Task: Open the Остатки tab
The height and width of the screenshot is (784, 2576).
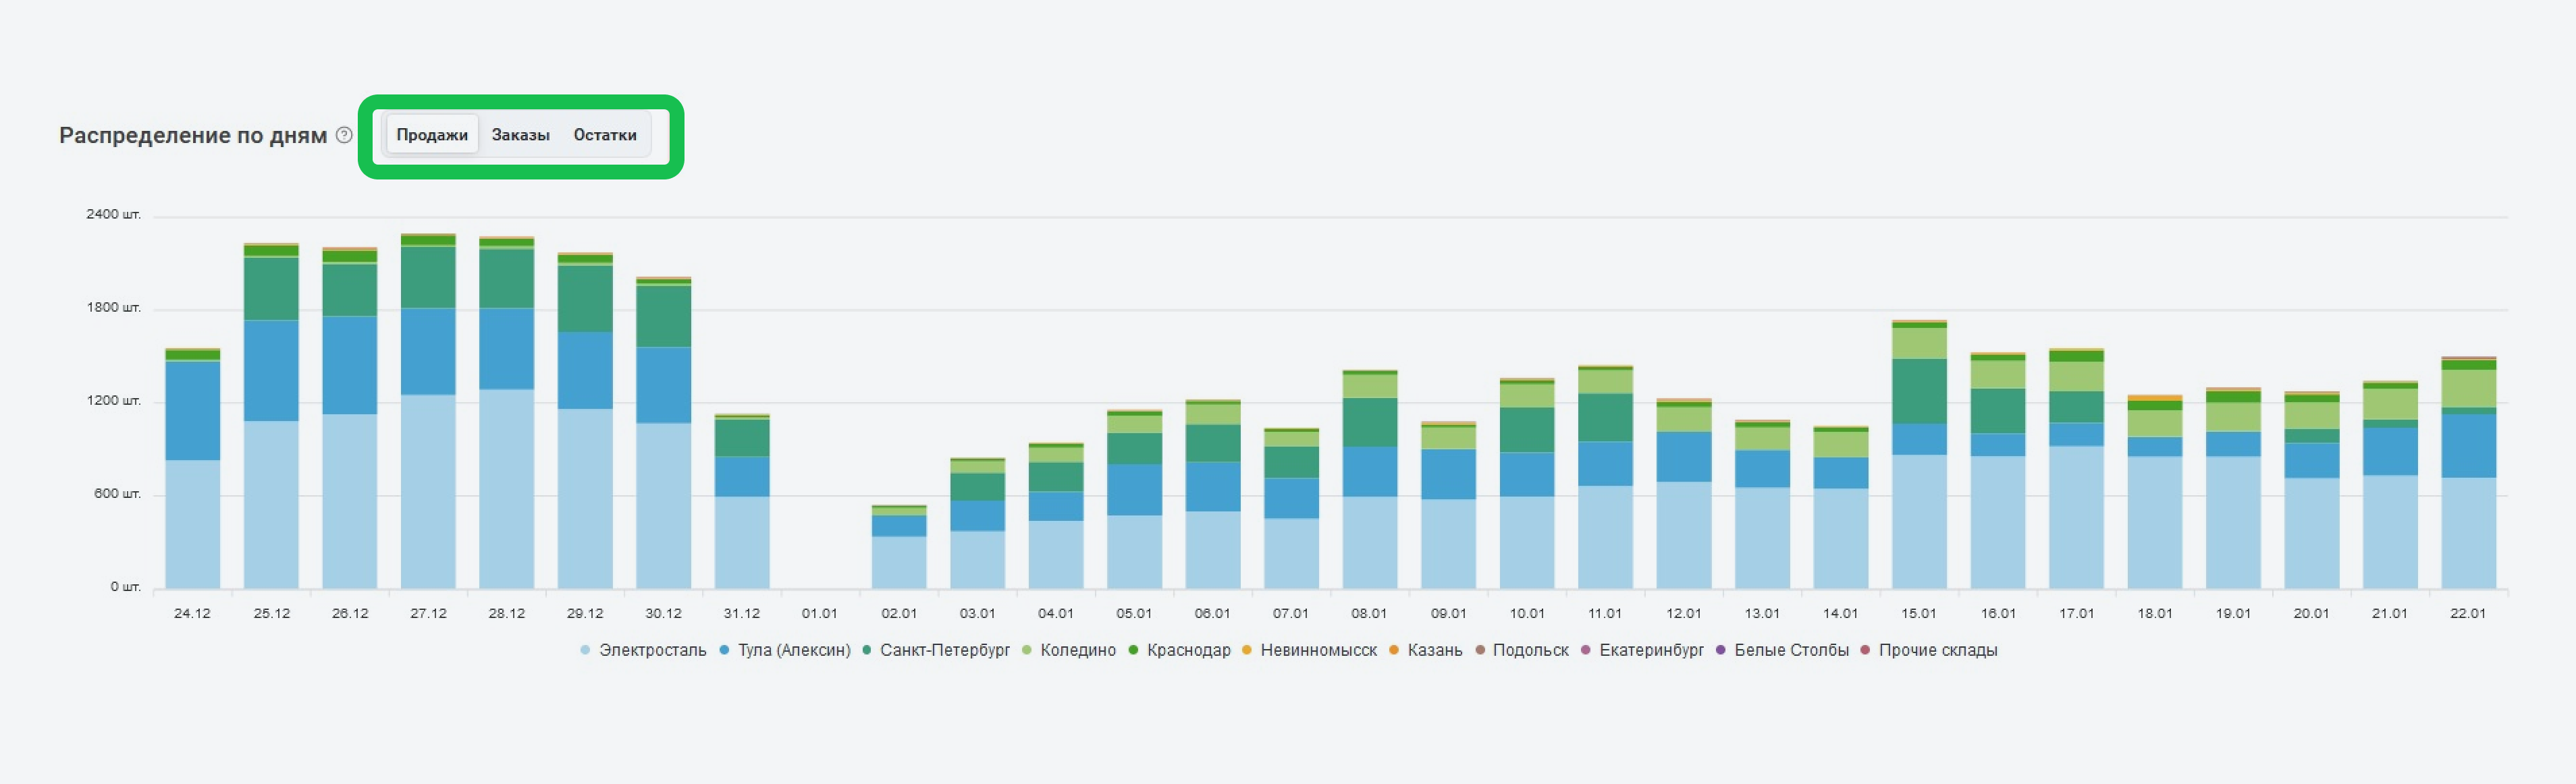Action: pos(604,135)
